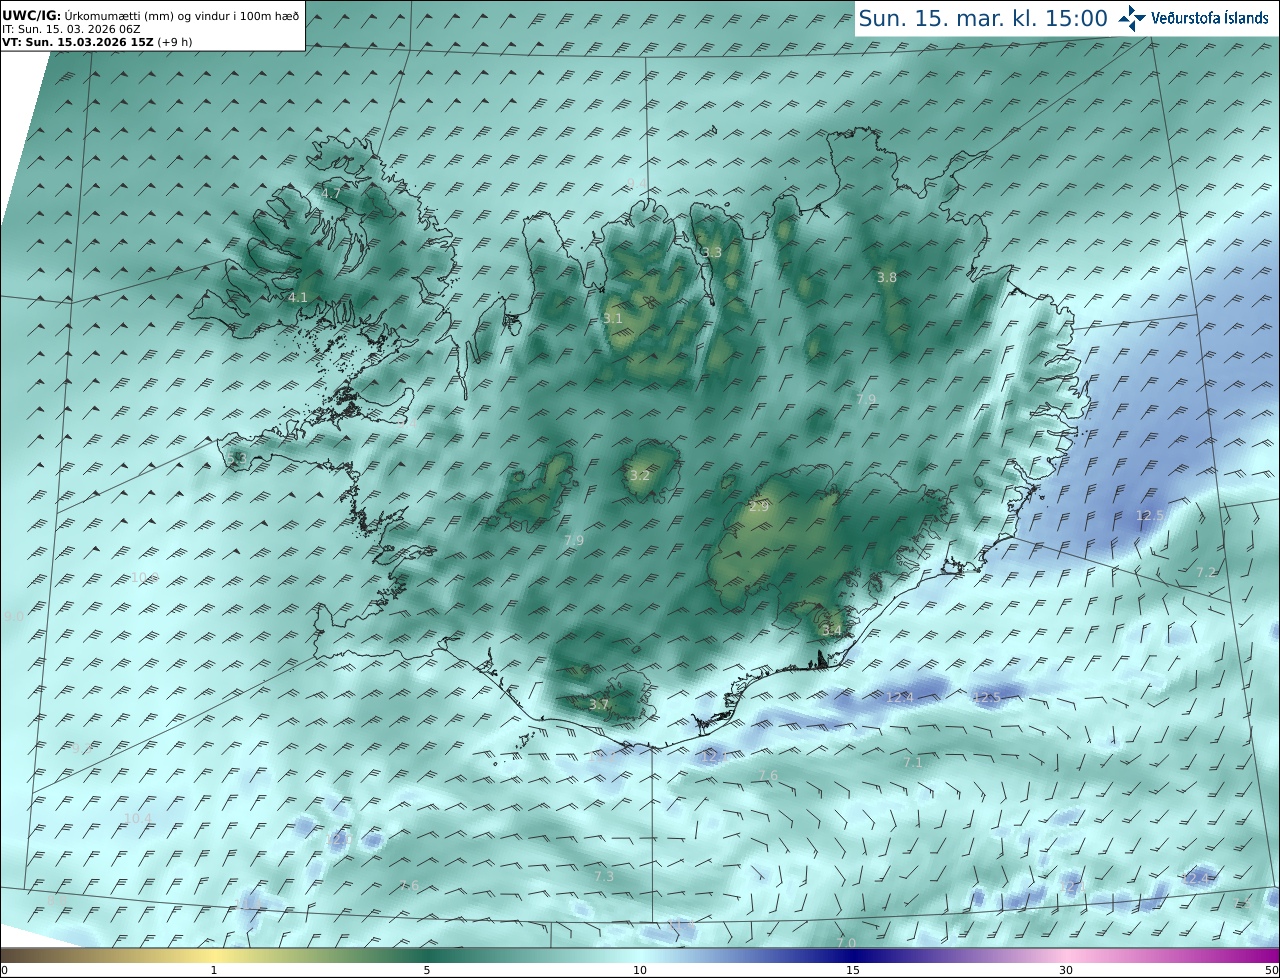
Task: Click the color scale tick label '5'
Action: click(x=427, y=970)
